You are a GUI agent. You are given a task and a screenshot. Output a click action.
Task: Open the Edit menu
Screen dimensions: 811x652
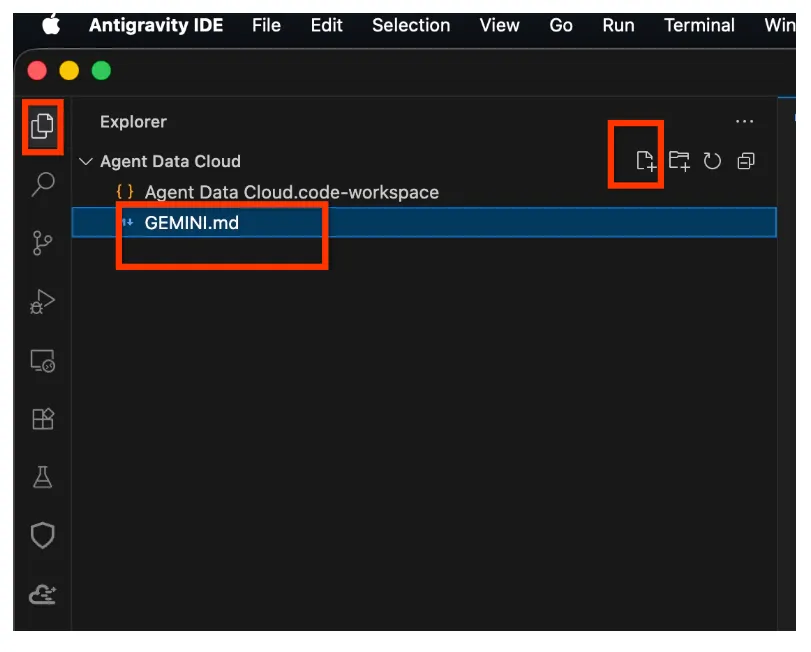coord(326,25)
